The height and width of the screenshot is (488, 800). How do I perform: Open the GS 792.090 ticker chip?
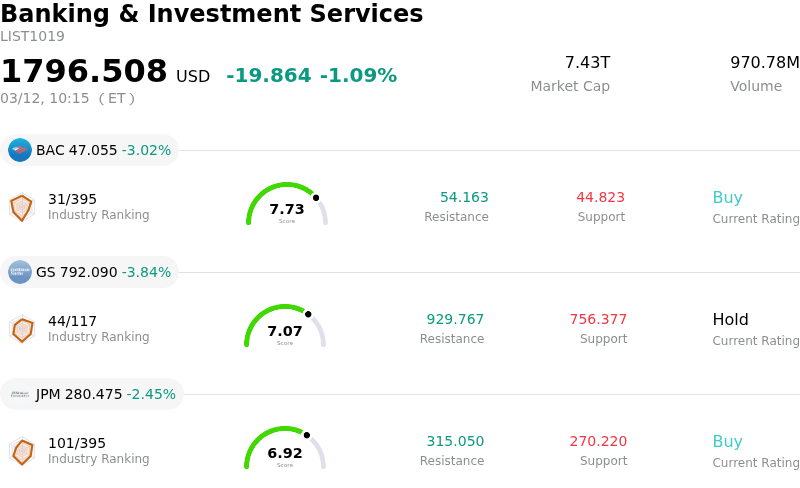(90, 272)
